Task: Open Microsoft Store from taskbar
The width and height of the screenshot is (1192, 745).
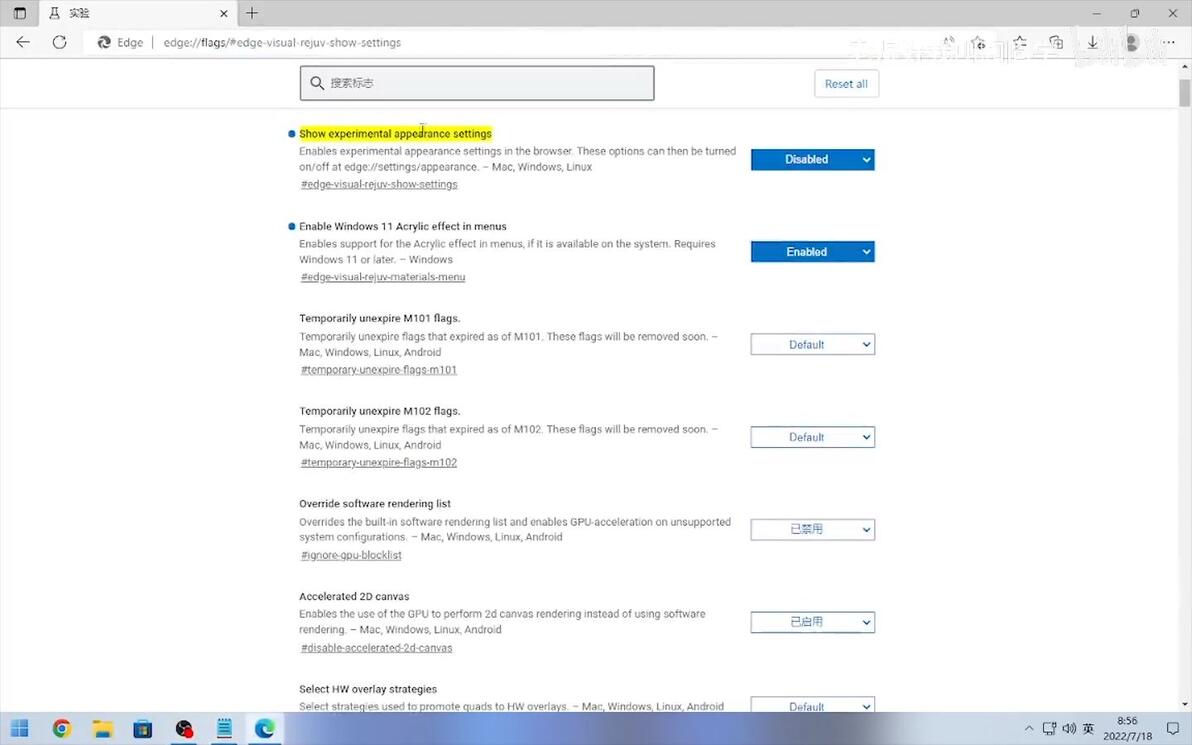Action: pos(142,728)
